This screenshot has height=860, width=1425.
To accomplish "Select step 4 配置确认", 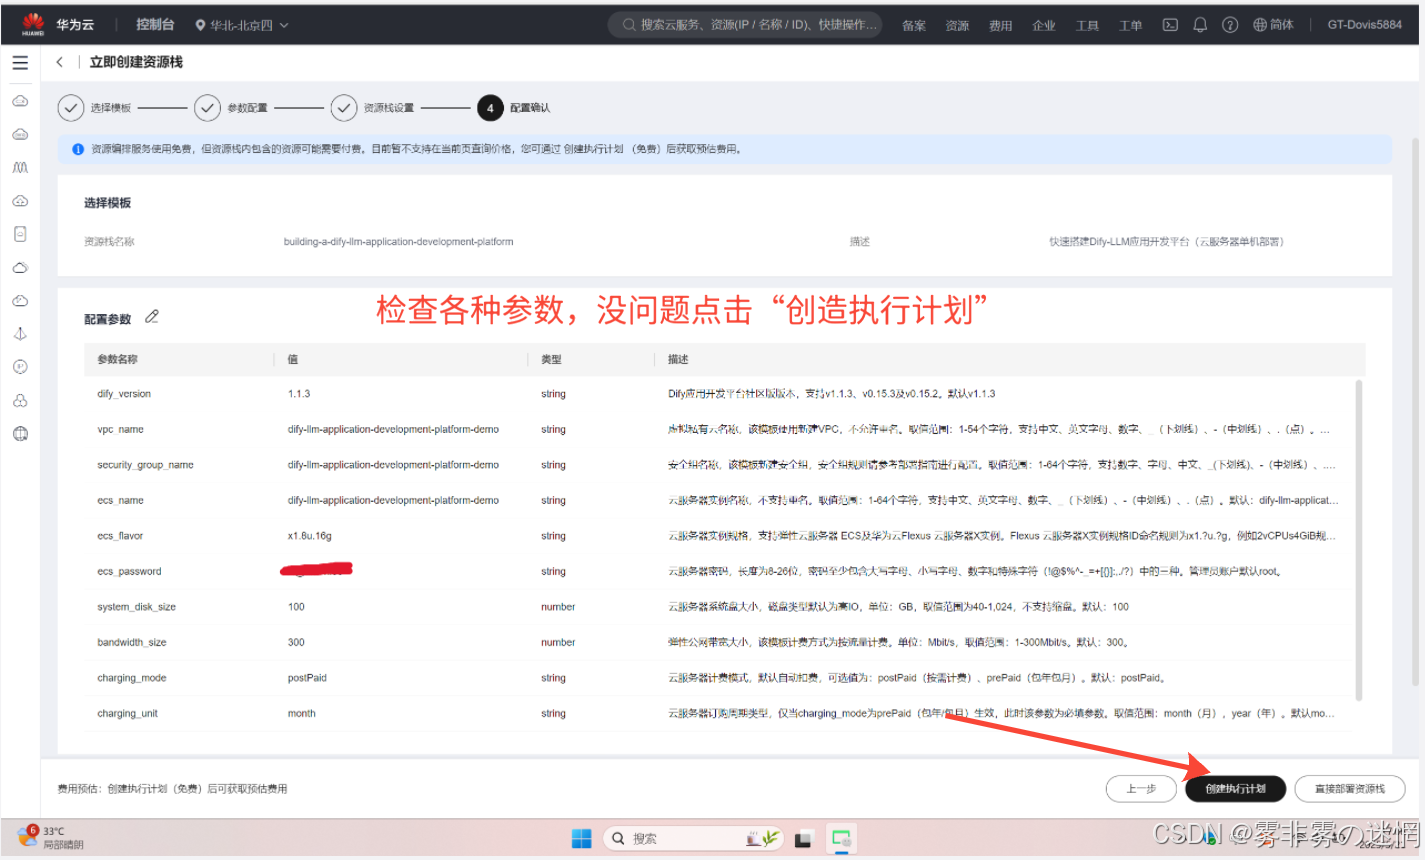I will pos(514,108).
